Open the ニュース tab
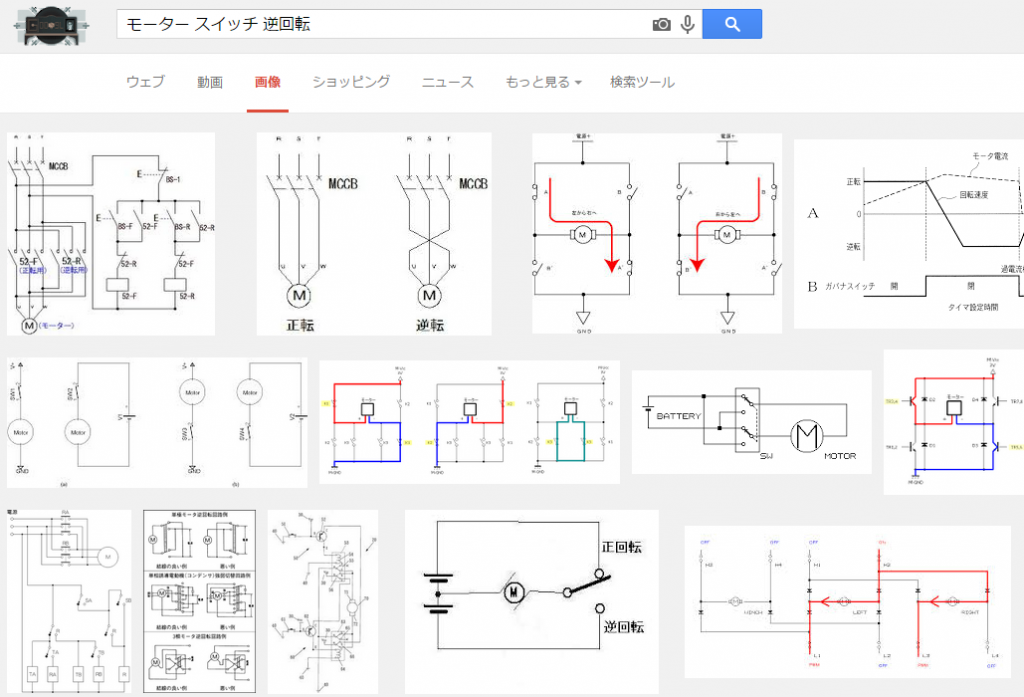The width and height of the screenshot is (1024, 697). click(447, 82)
